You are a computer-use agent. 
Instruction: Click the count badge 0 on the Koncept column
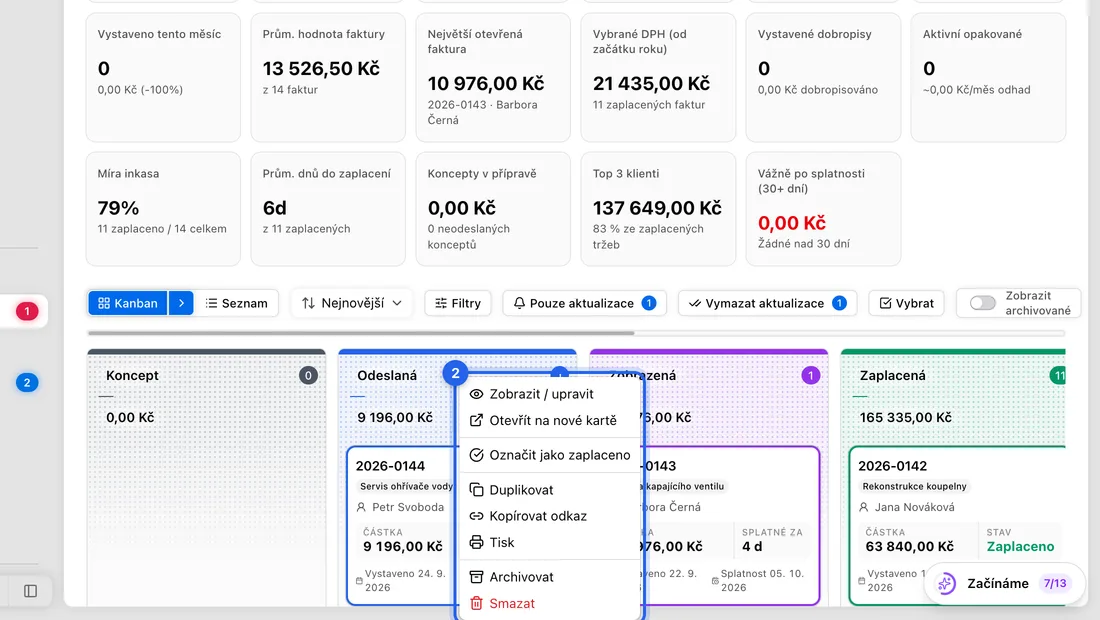tap(308, 375)
